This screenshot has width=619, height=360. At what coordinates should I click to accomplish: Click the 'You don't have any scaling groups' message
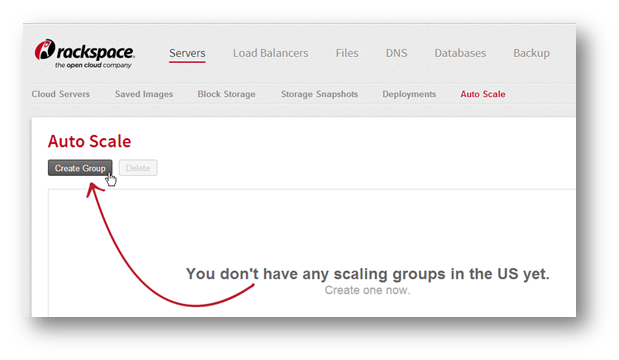[368, 274]
